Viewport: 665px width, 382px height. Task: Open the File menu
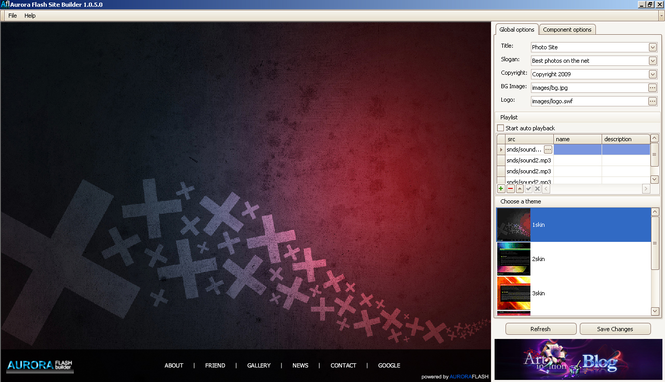[x=12, y=16]
